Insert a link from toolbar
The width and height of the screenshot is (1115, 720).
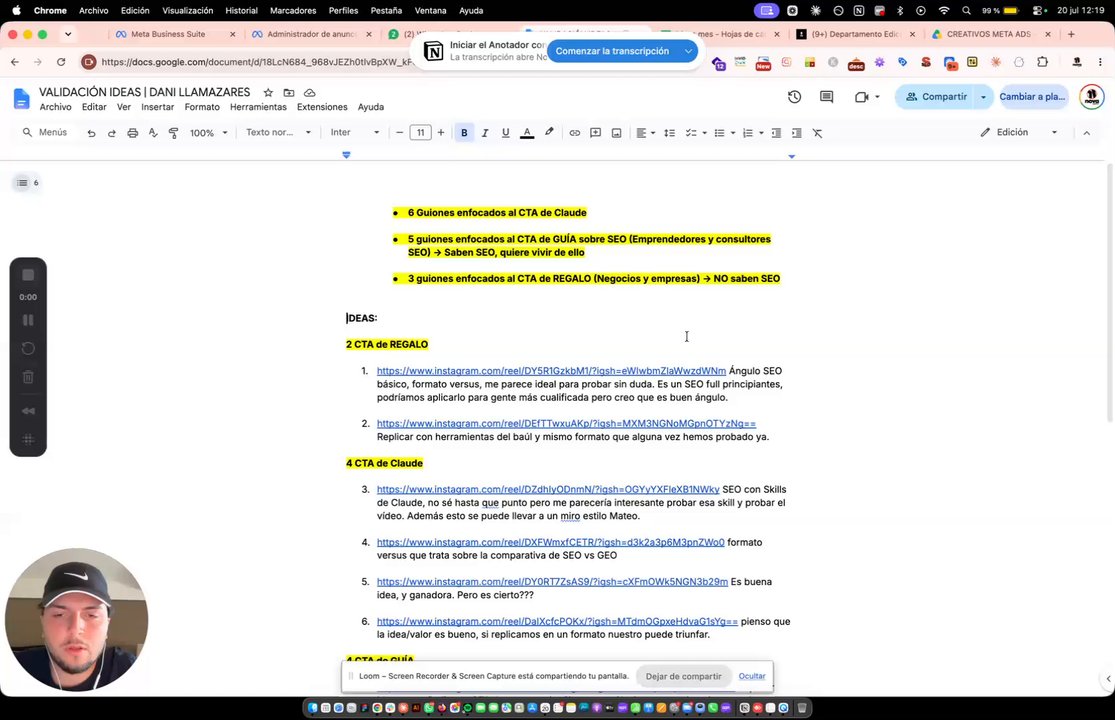(x=575, y=133)
